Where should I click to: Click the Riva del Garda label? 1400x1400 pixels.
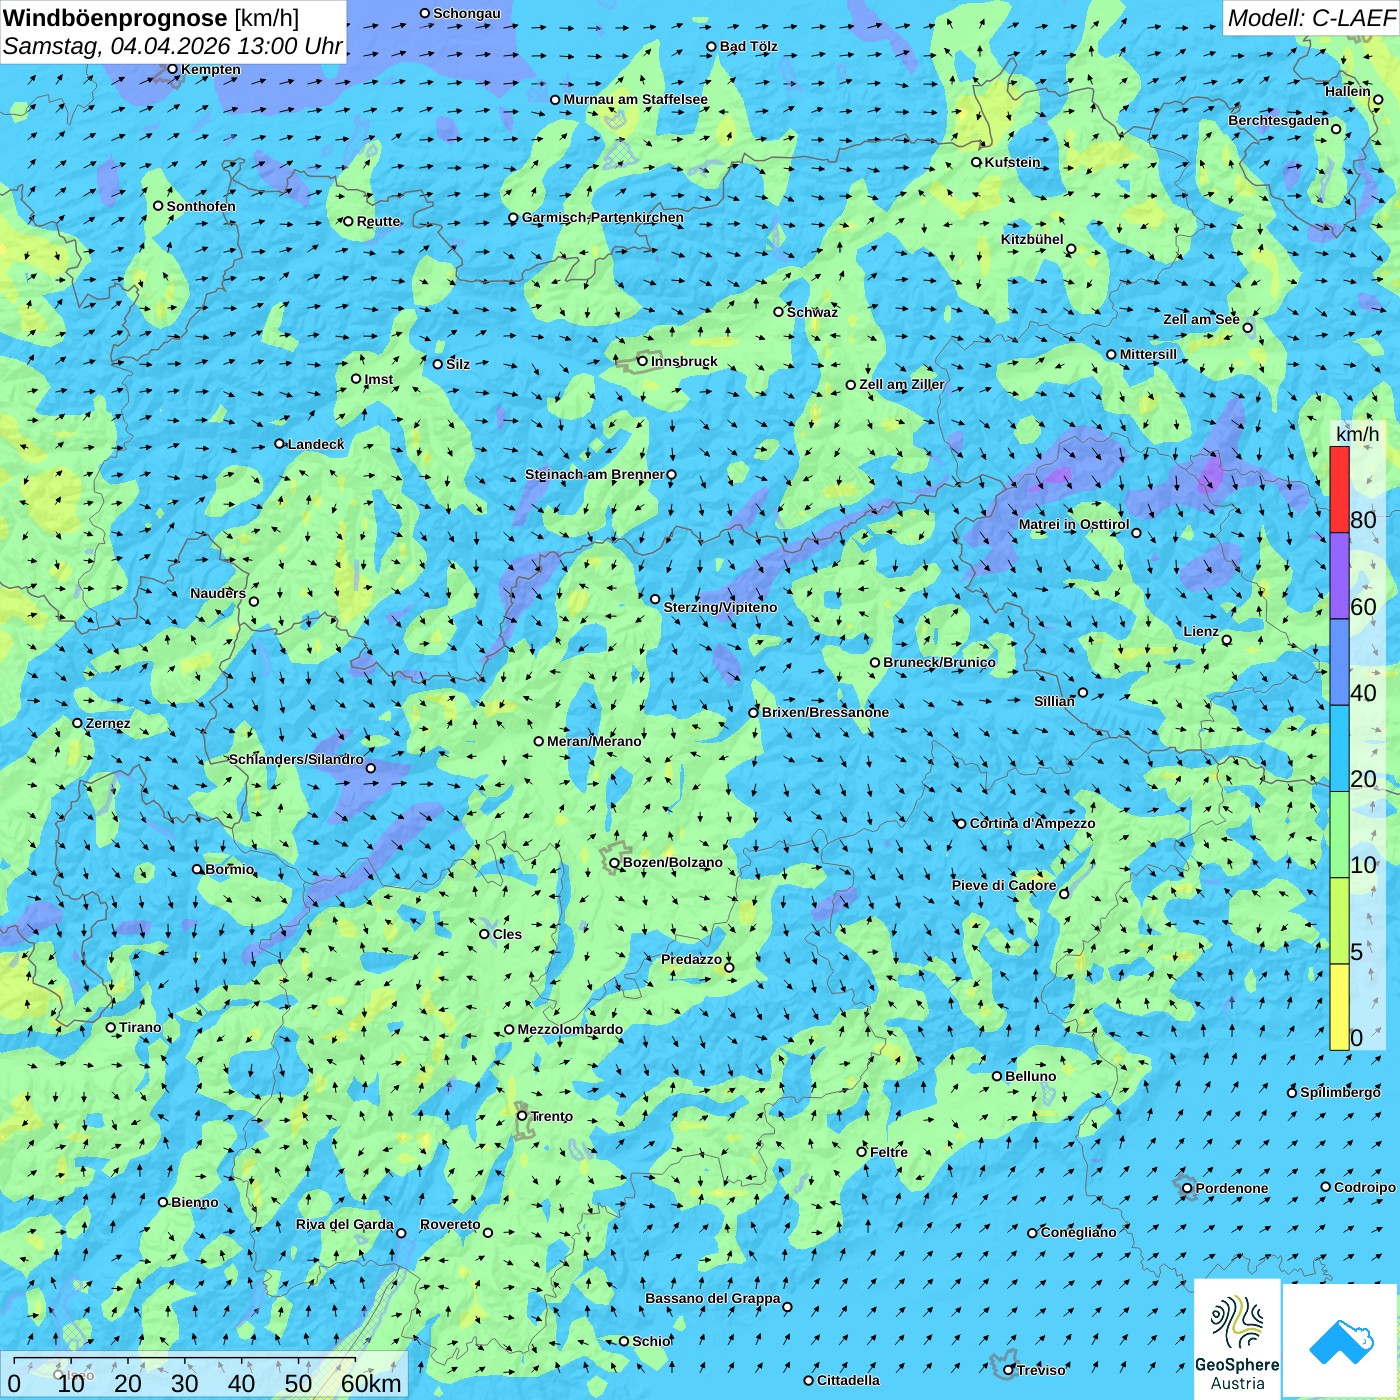pos(345,1224)
